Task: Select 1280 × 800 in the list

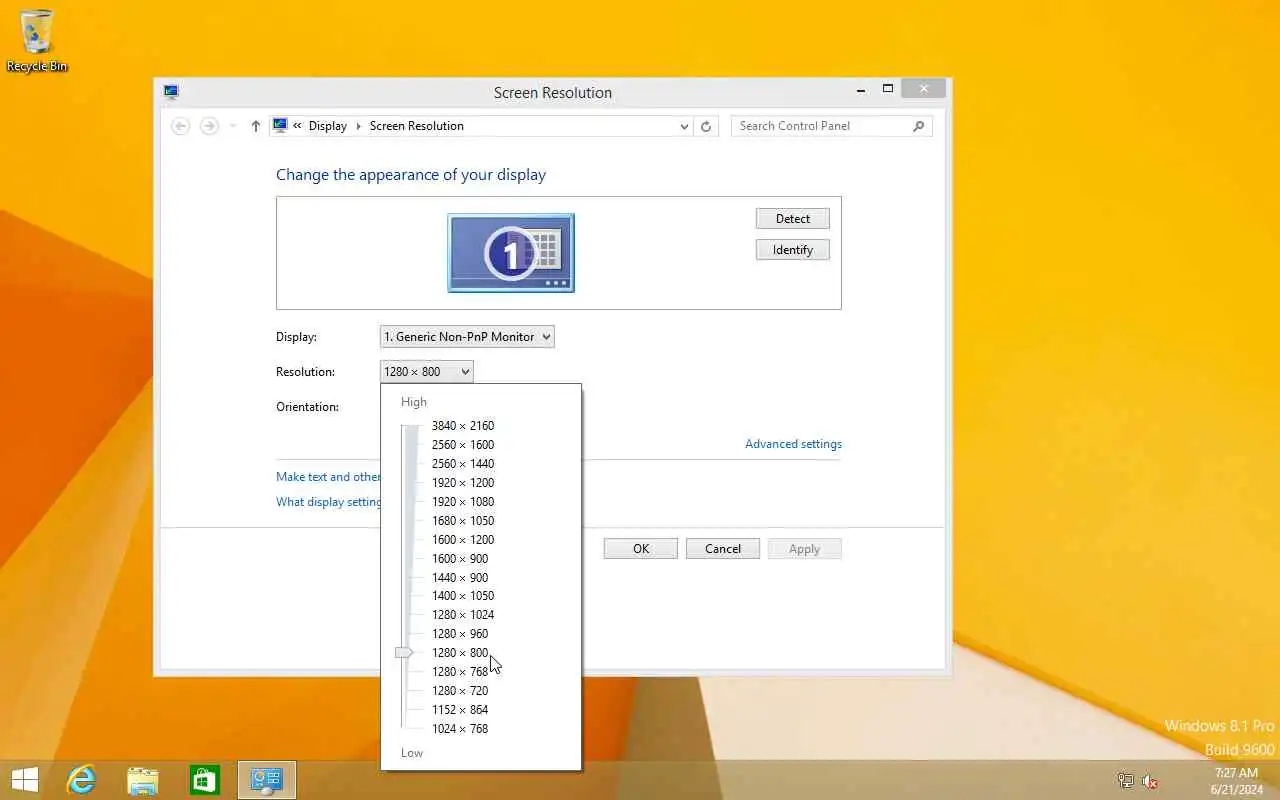Action: (x=460, y=653)
